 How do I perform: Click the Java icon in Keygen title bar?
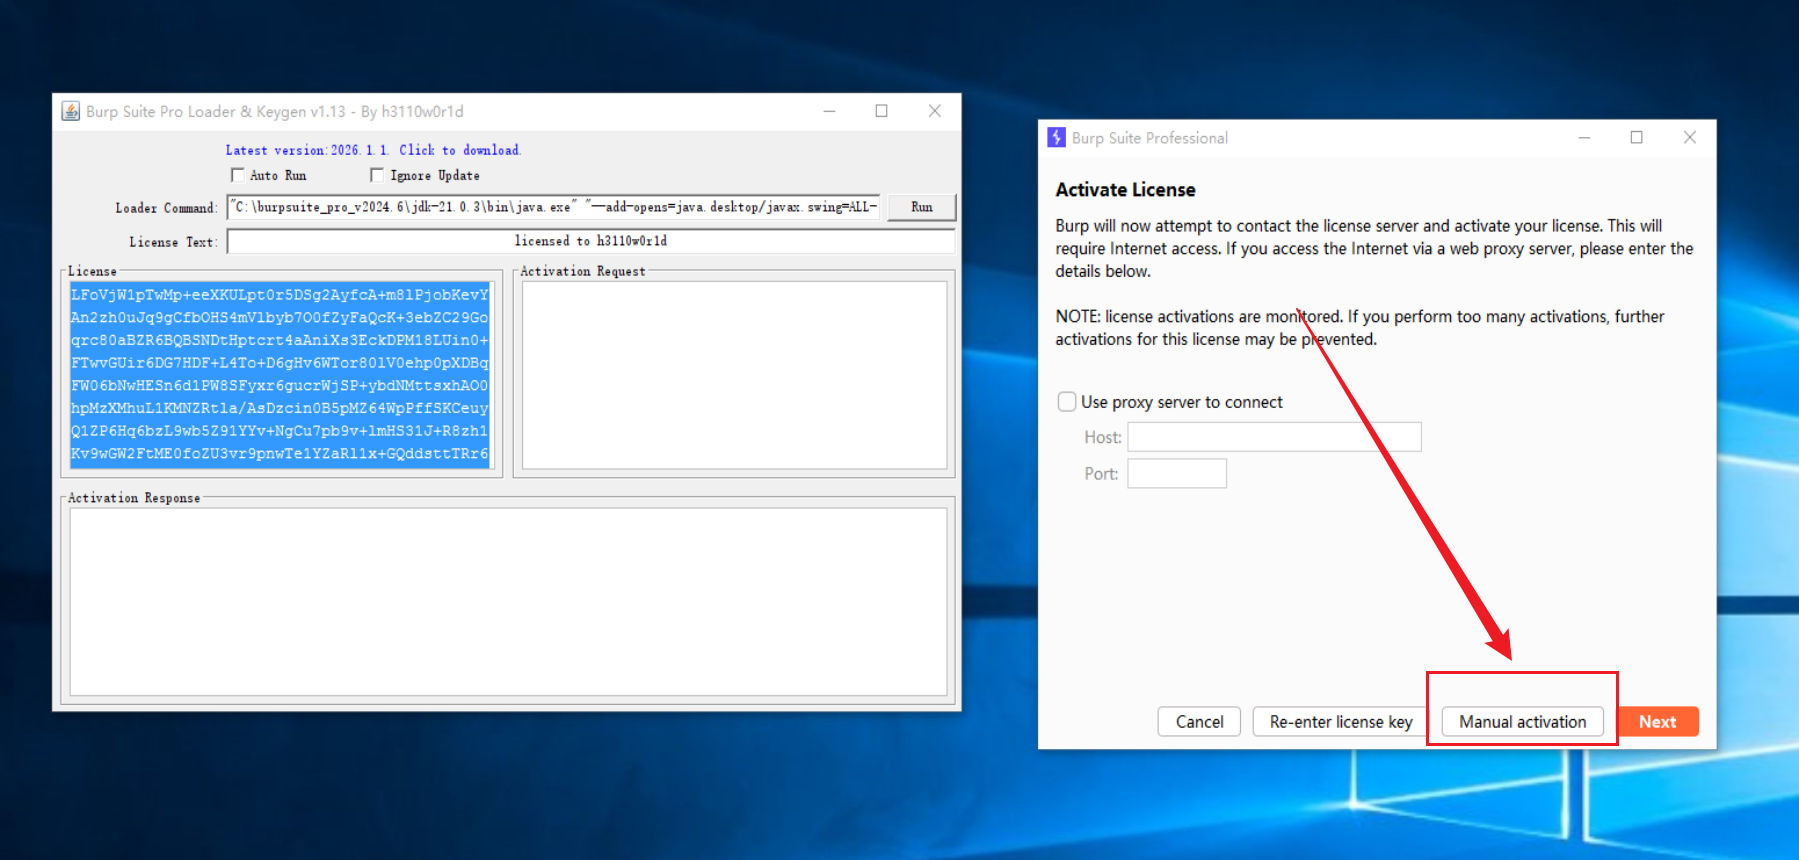pyautogui.click(x=71, y=111)
